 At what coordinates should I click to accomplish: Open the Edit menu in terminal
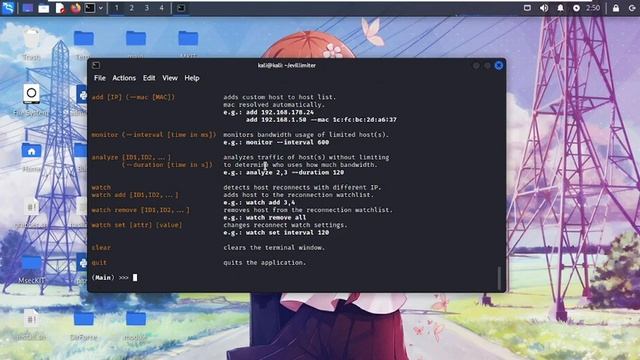pos(149,78)
